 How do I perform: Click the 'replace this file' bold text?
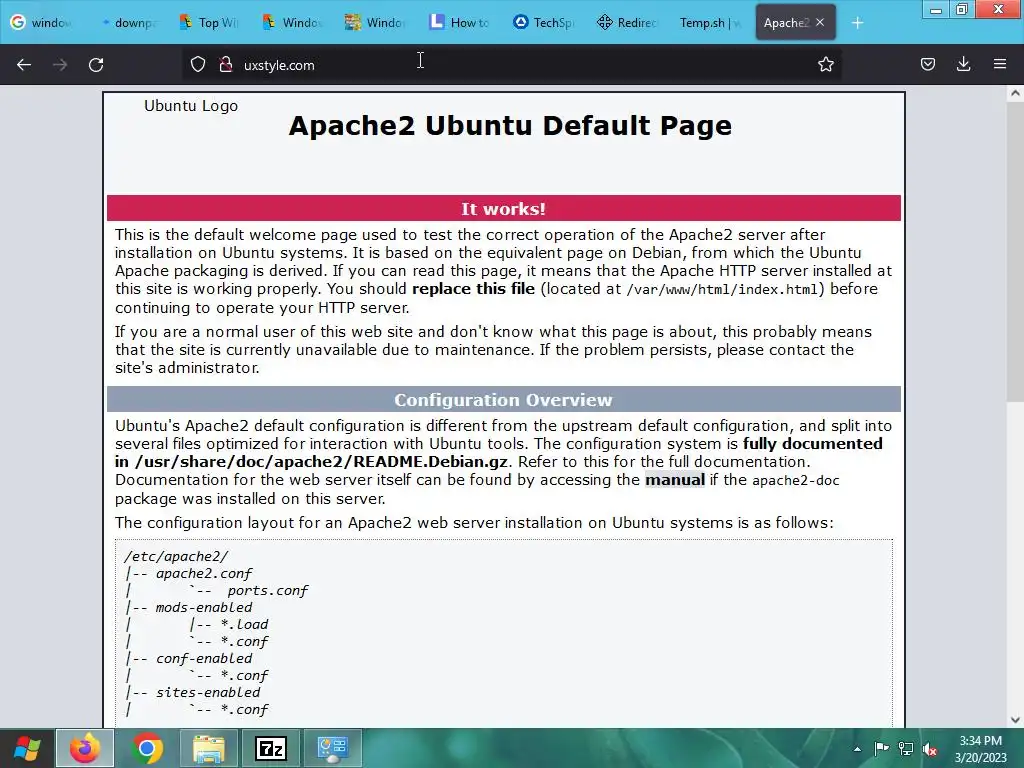coord(473,289)
